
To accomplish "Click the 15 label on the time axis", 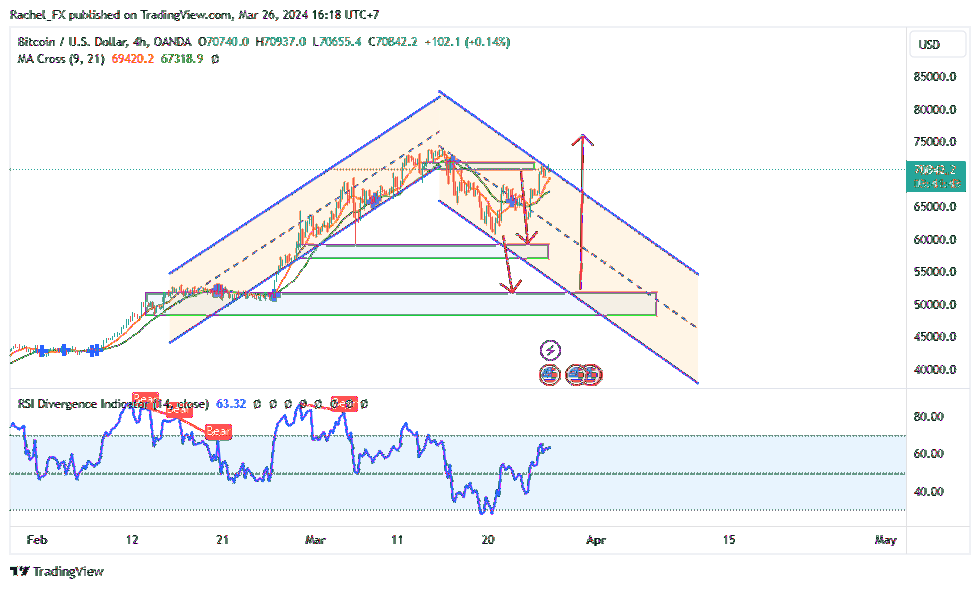I will [x=729, y=540].
